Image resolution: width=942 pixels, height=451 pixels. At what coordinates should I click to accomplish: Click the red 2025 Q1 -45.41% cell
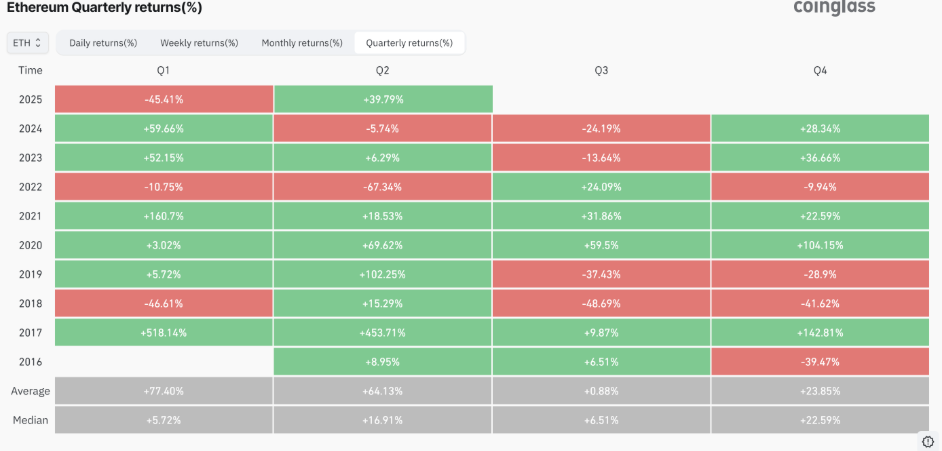pyautogui.click(x=164, y=99)
